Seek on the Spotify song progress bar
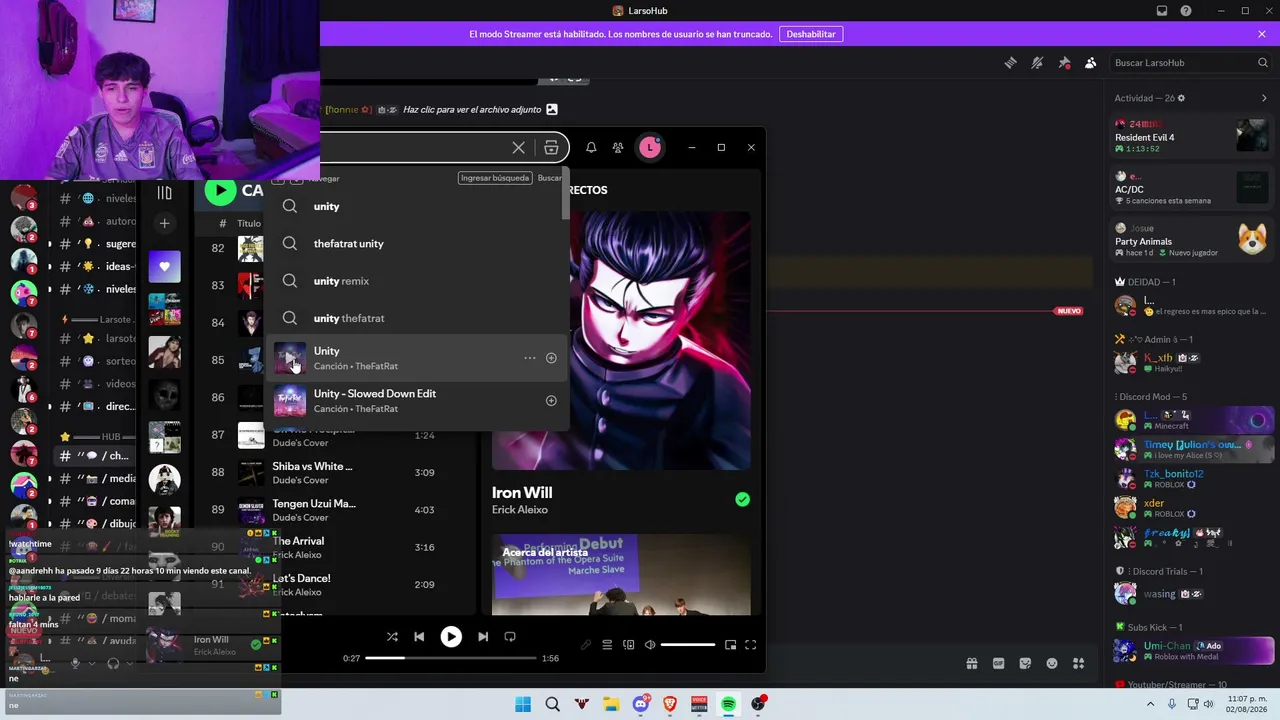 click(x=451, y=658)
